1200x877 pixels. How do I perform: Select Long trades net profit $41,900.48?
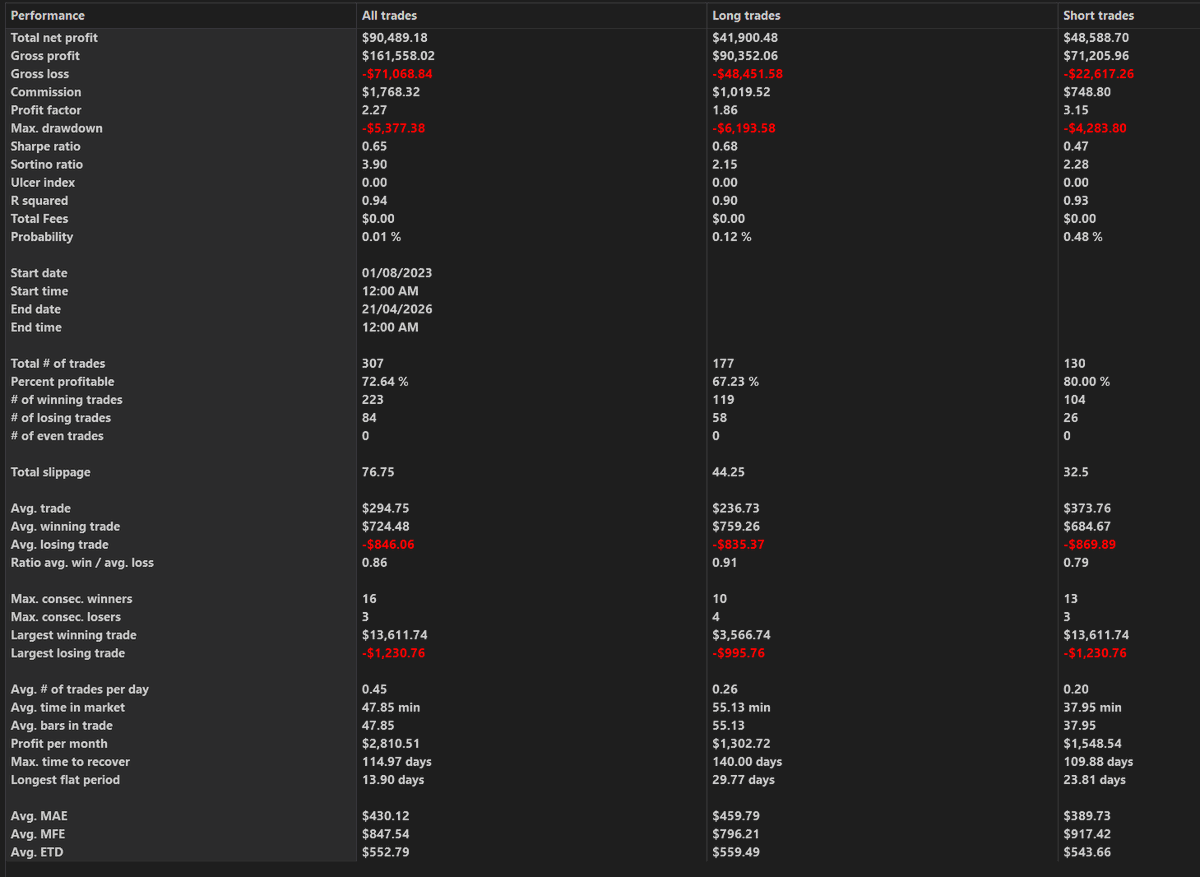(744, 38)
